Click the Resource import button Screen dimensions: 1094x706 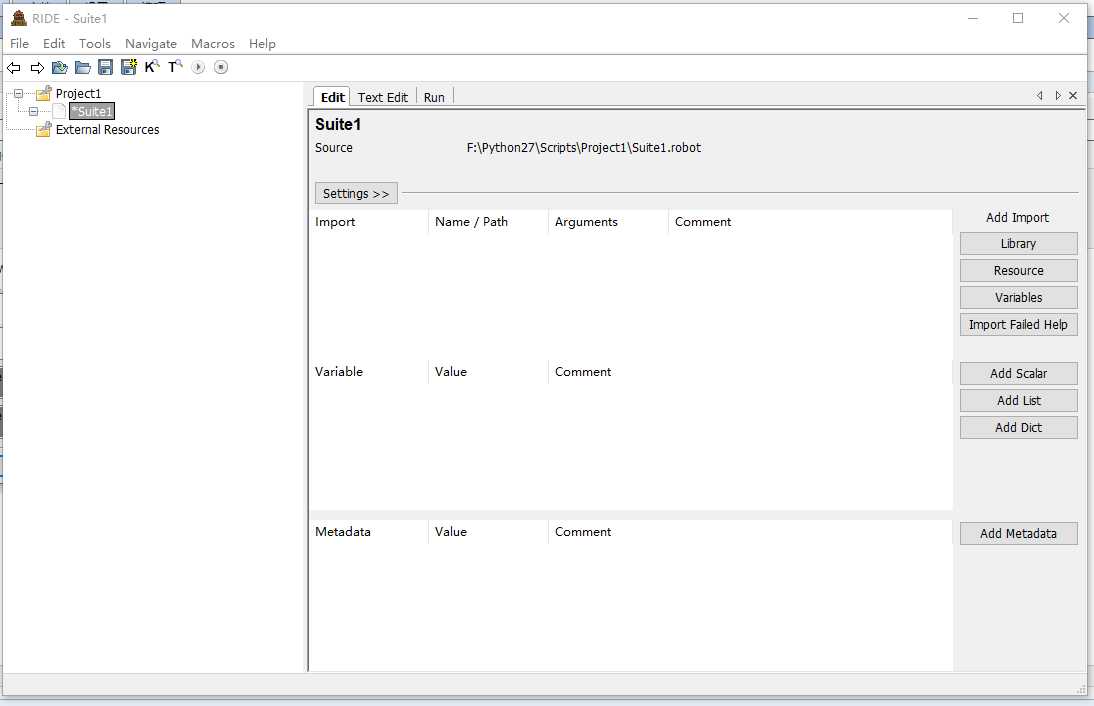[x=1018, y=271]
